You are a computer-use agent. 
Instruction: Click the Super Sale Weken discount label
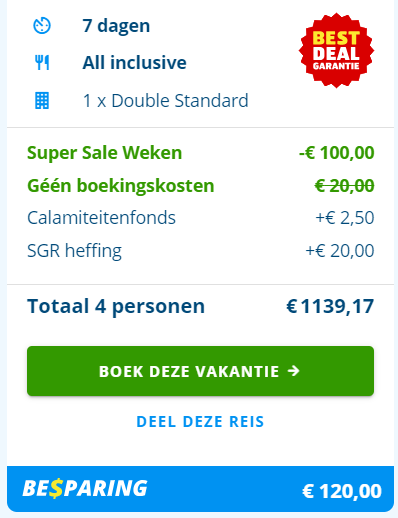click(105, 153)
